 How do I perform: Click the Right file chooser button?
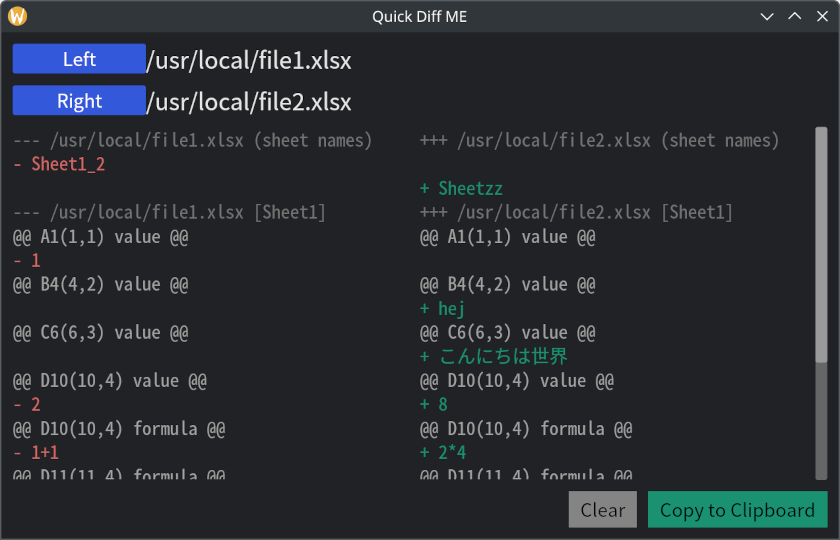tap(79, 101)
